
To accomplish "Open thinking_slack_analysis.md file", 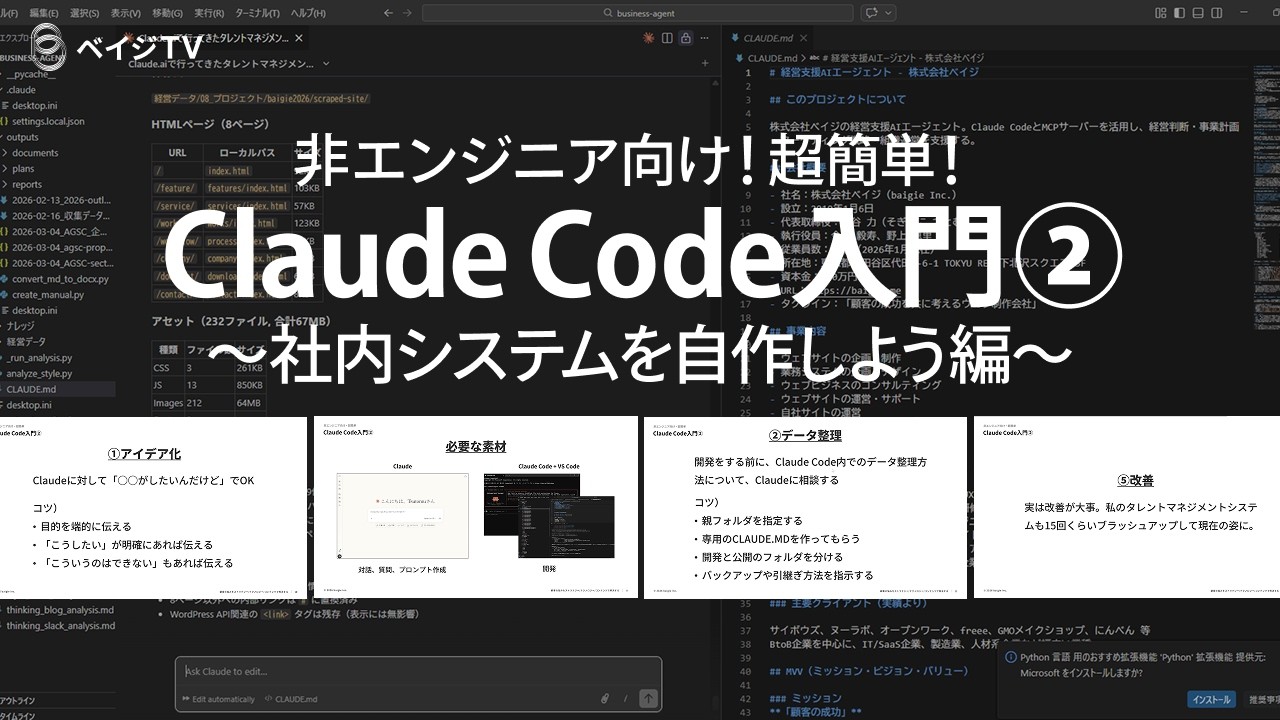I will pyautogui.click(x=60, y=625).
